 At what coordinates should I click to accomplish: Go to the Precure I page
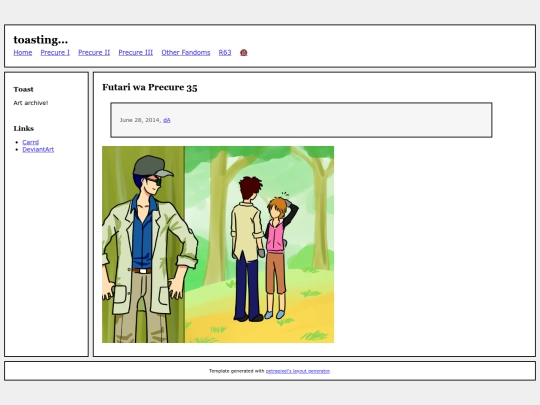coord(55,52)
